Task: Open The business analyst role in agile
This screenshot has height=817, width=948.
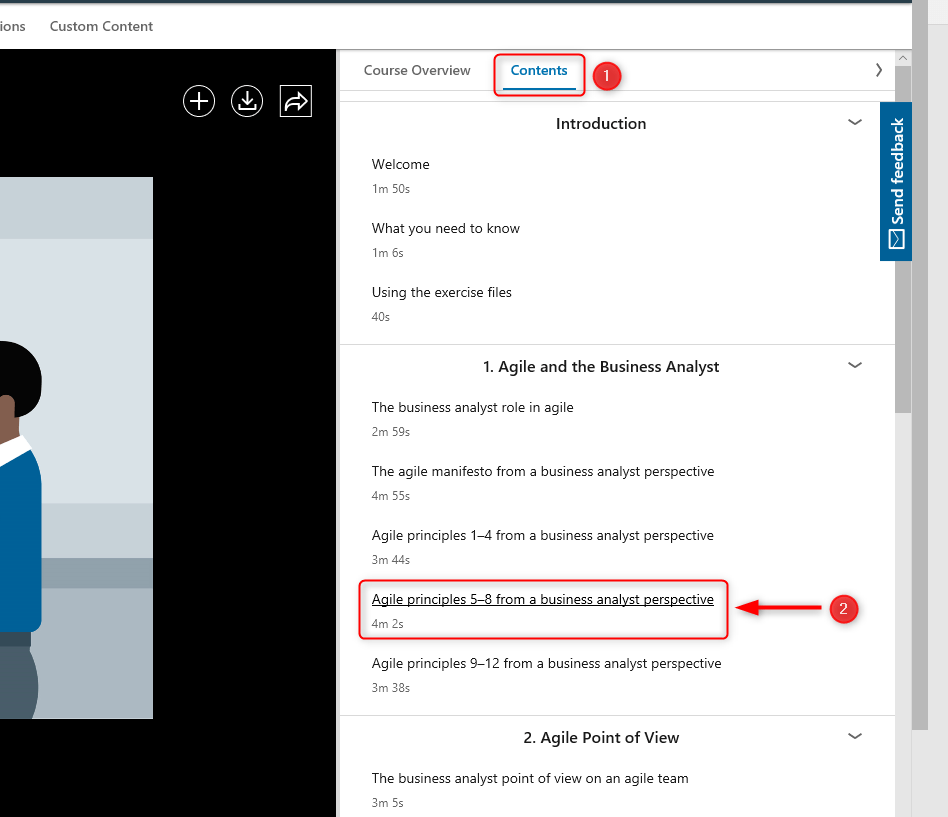Action: pos(472,408)
